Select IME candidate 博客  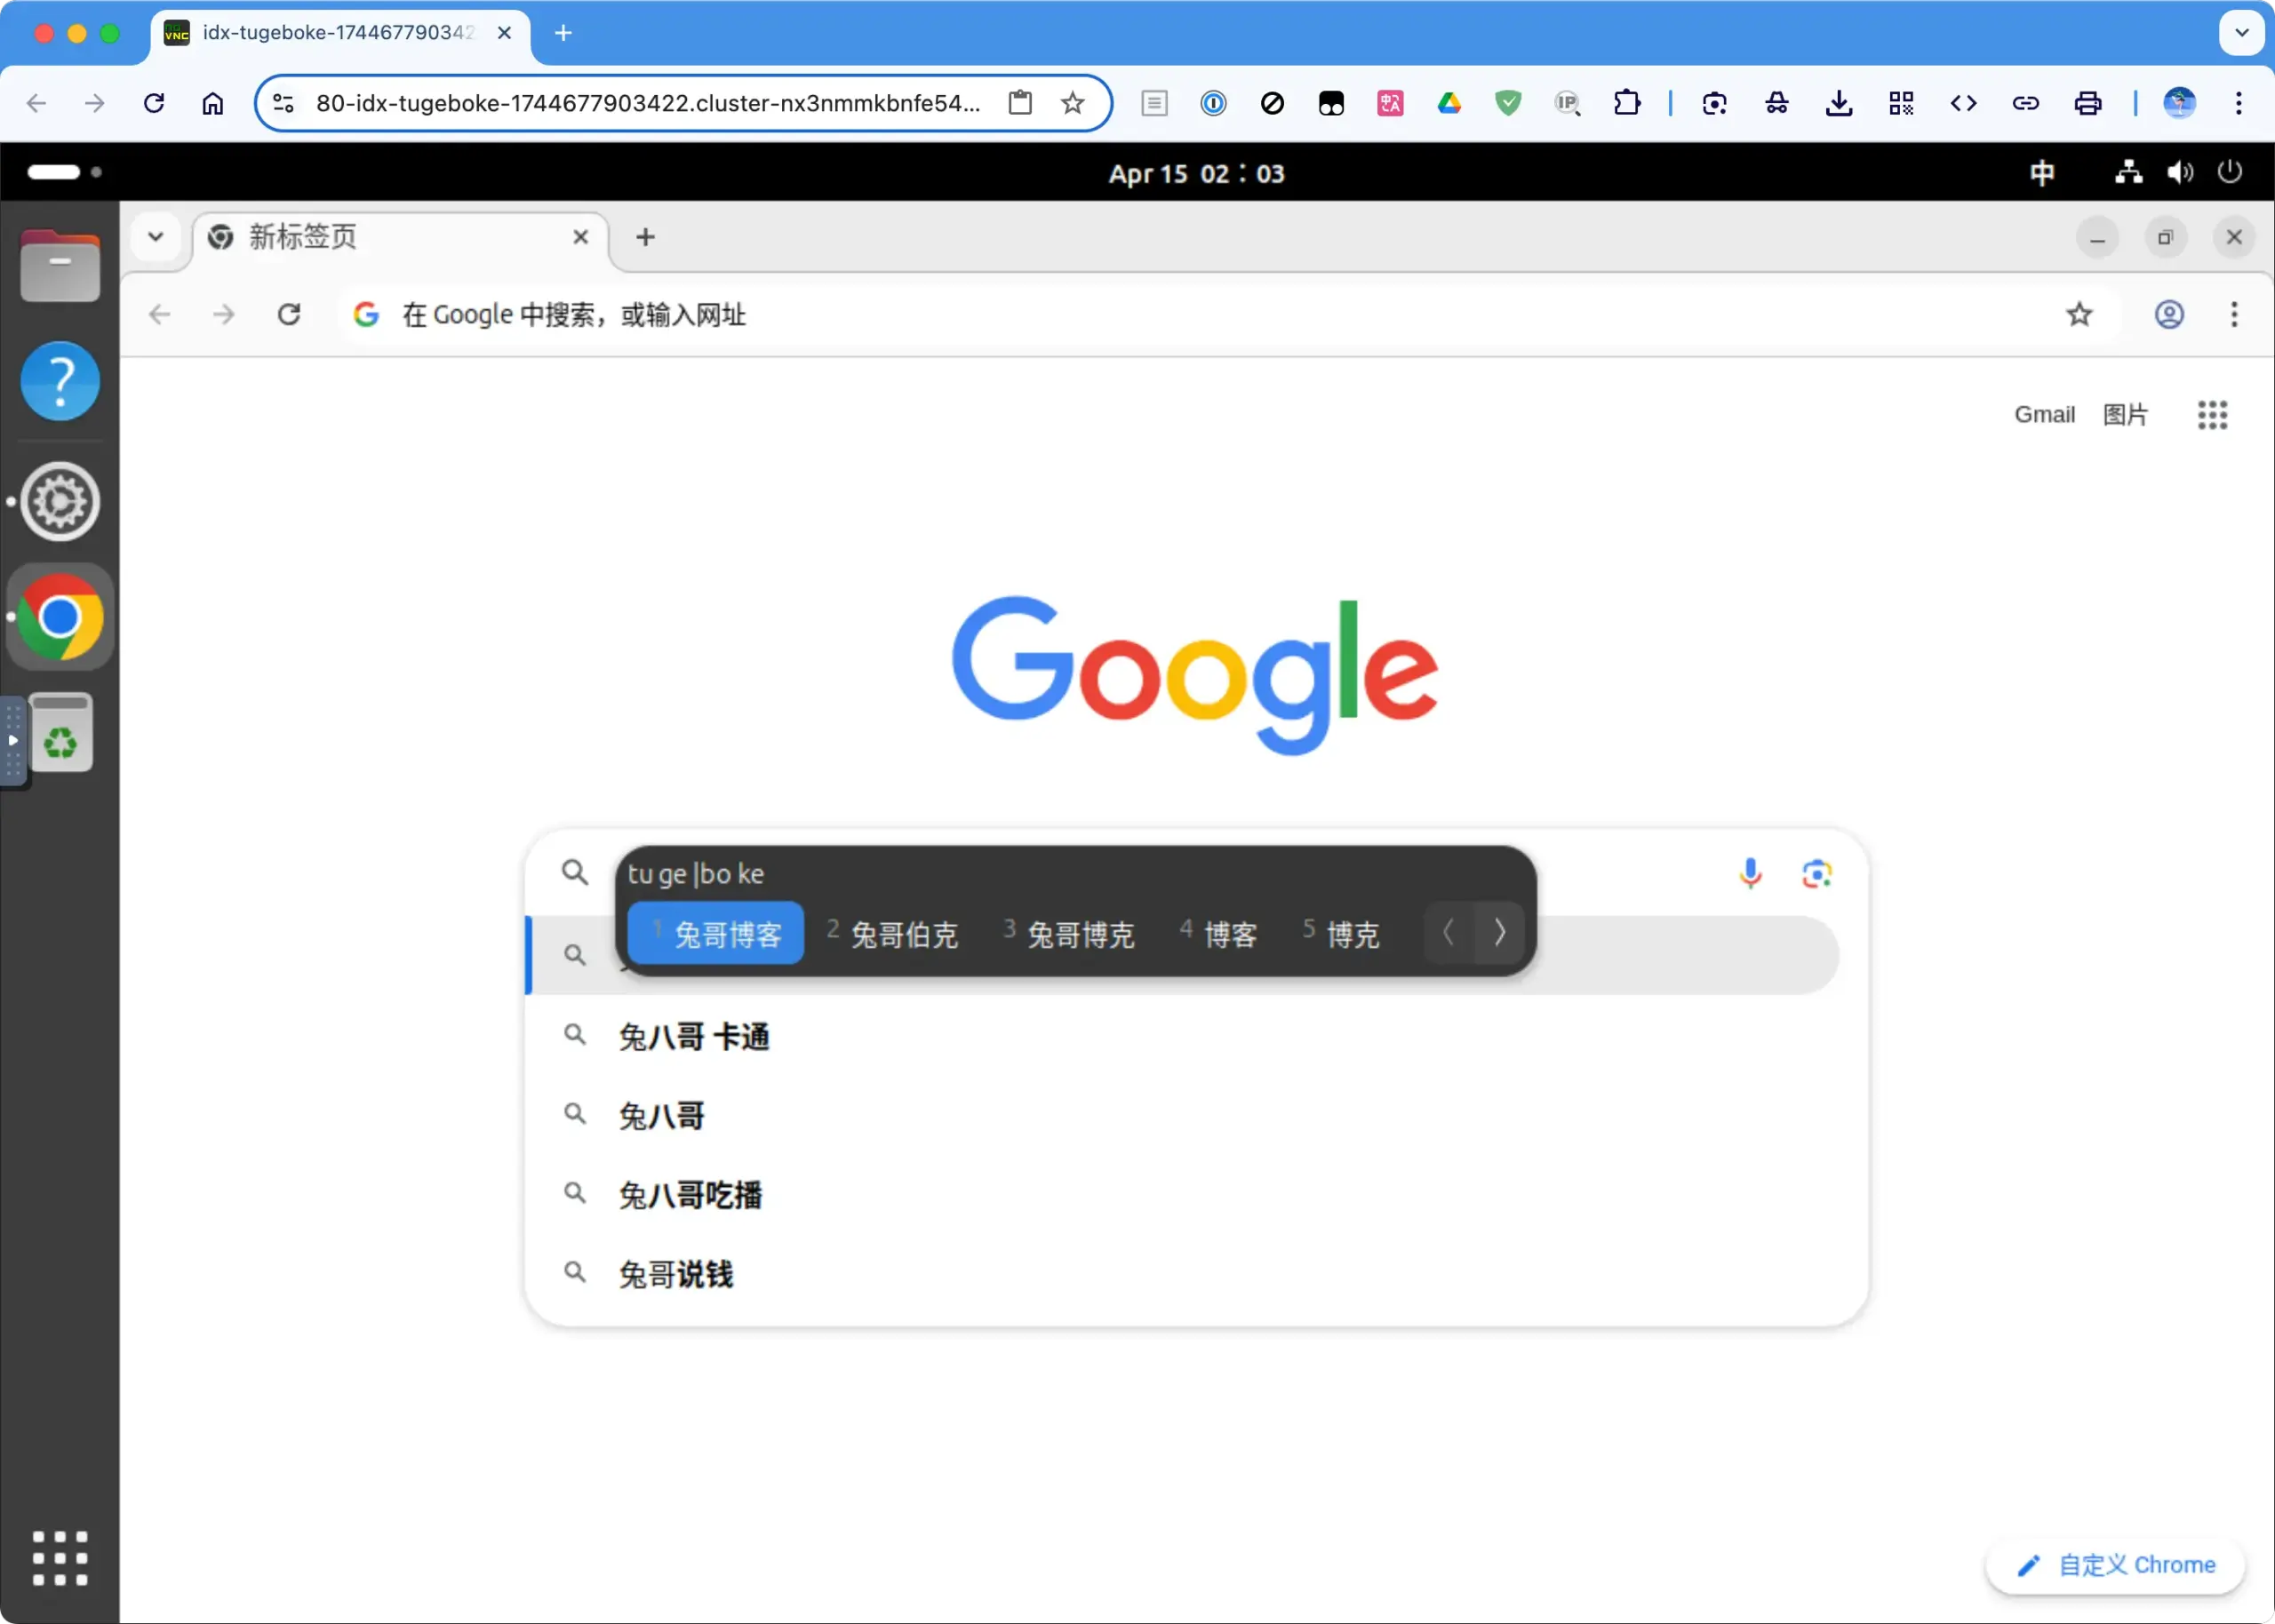pos(1218,933)
